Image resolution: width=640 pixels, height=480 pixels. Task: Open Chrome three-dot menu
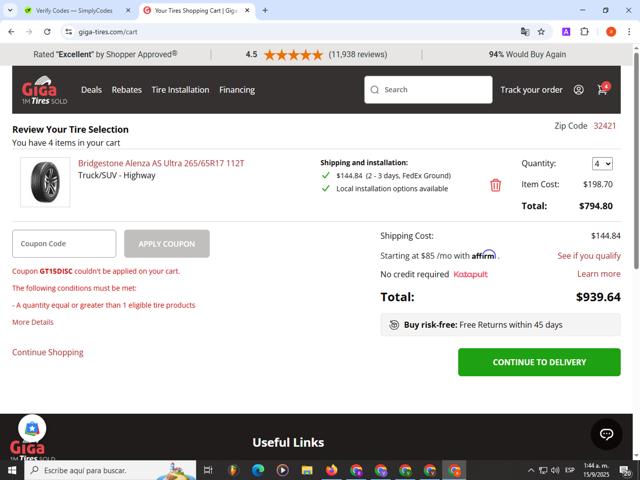[629, 32]
